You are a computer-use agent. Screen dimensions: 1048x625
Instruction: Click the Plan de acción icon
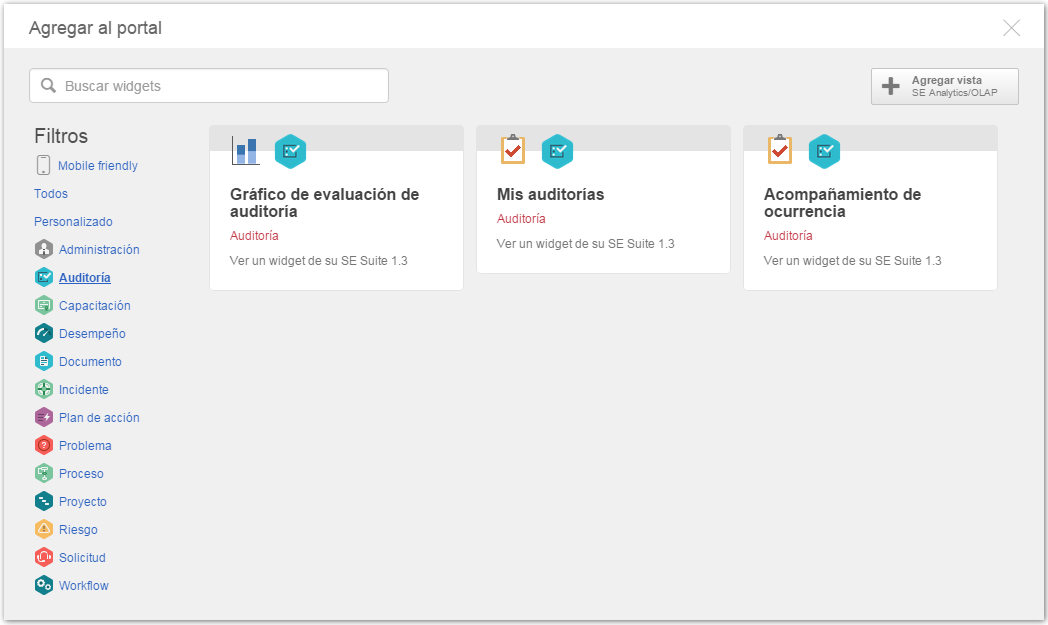point(44,418)
